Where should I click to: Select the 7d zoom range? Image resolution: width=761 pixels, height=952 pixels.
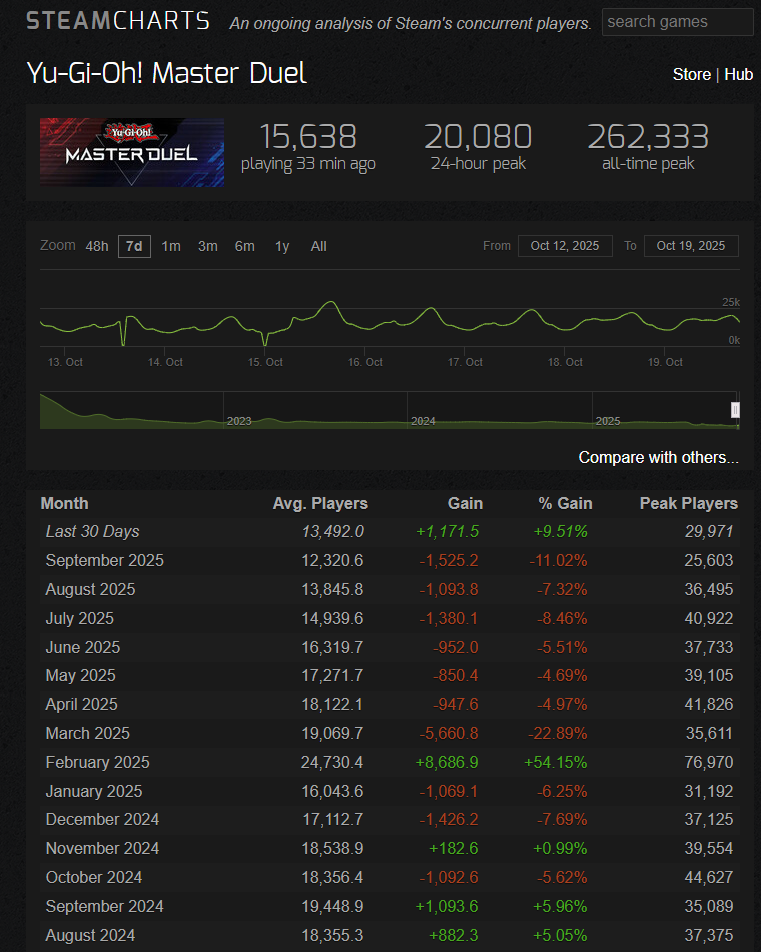click(x=134, y=246)
